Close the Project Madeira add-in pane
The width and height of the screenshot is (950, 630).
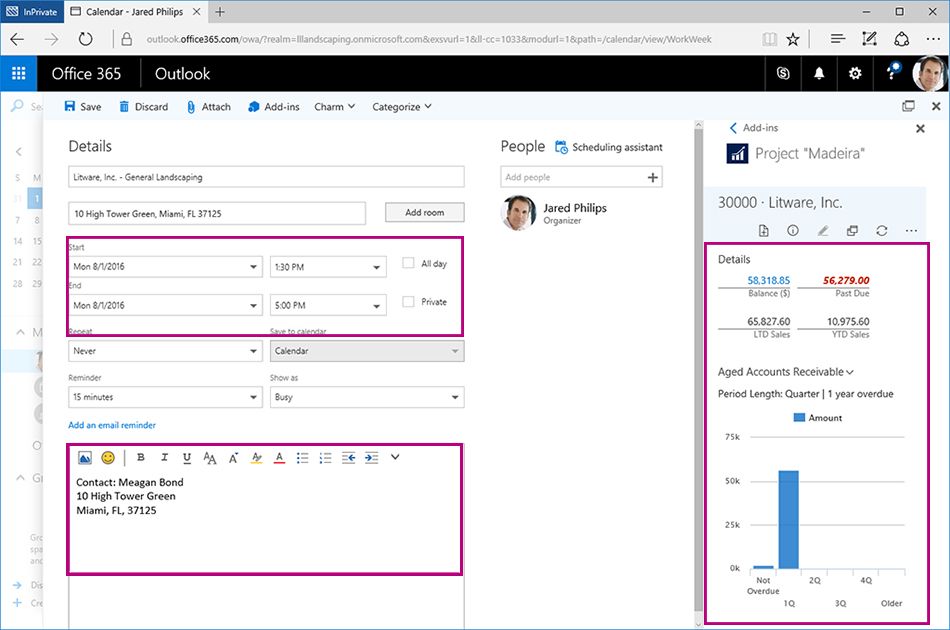click(920, 128)
